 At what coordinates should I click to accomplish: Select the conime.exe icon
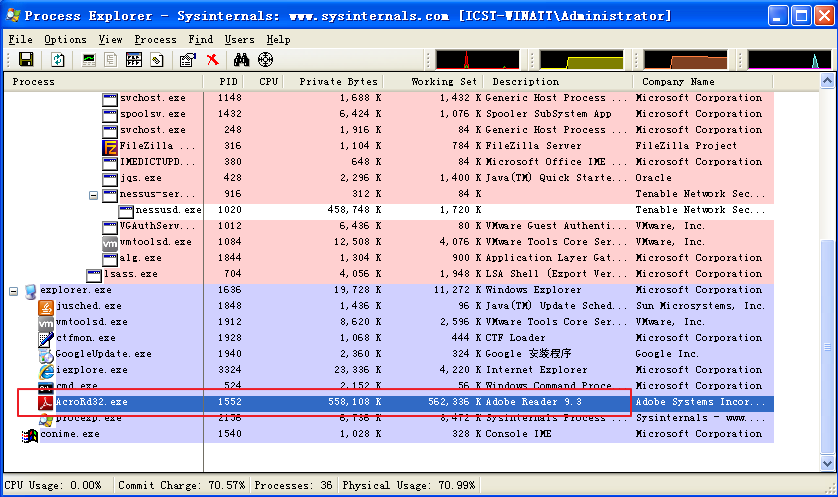coord(30,436)
